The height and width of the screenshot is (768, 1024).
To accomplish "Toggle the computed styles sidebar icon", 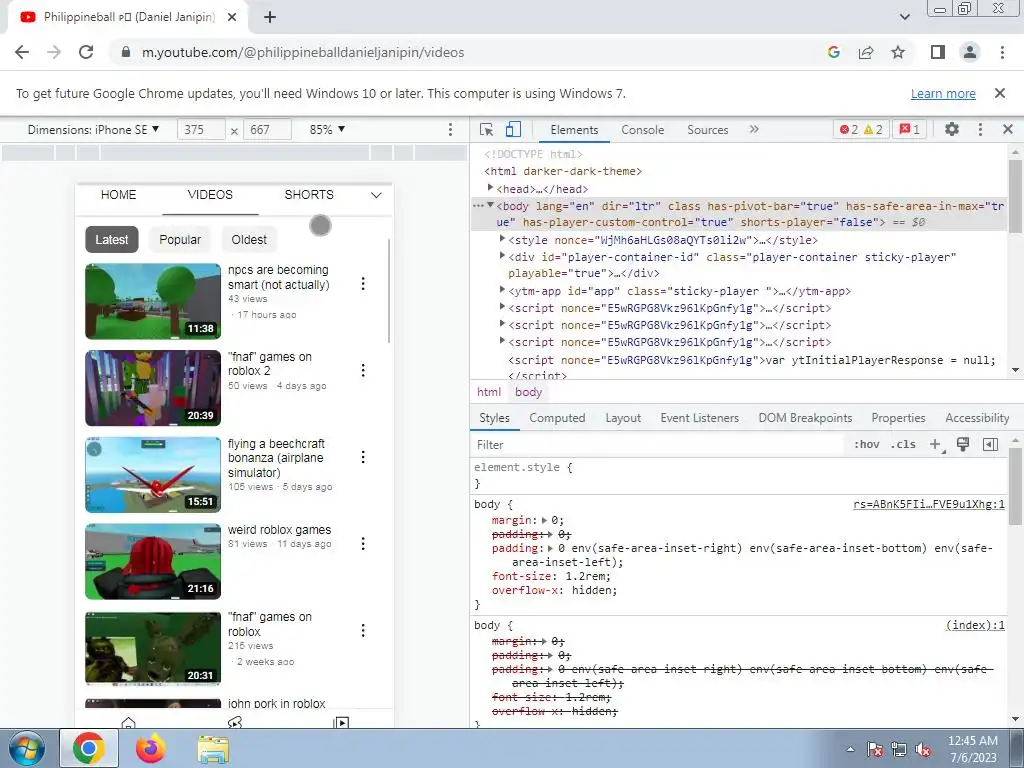I will tap(990, 445).
